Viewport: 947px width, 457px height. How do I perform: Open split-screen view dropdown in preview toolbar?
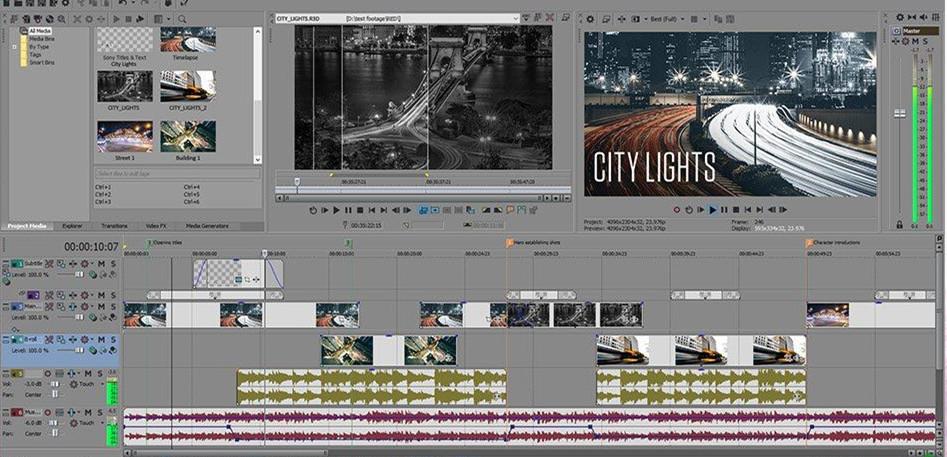(646, 19)
